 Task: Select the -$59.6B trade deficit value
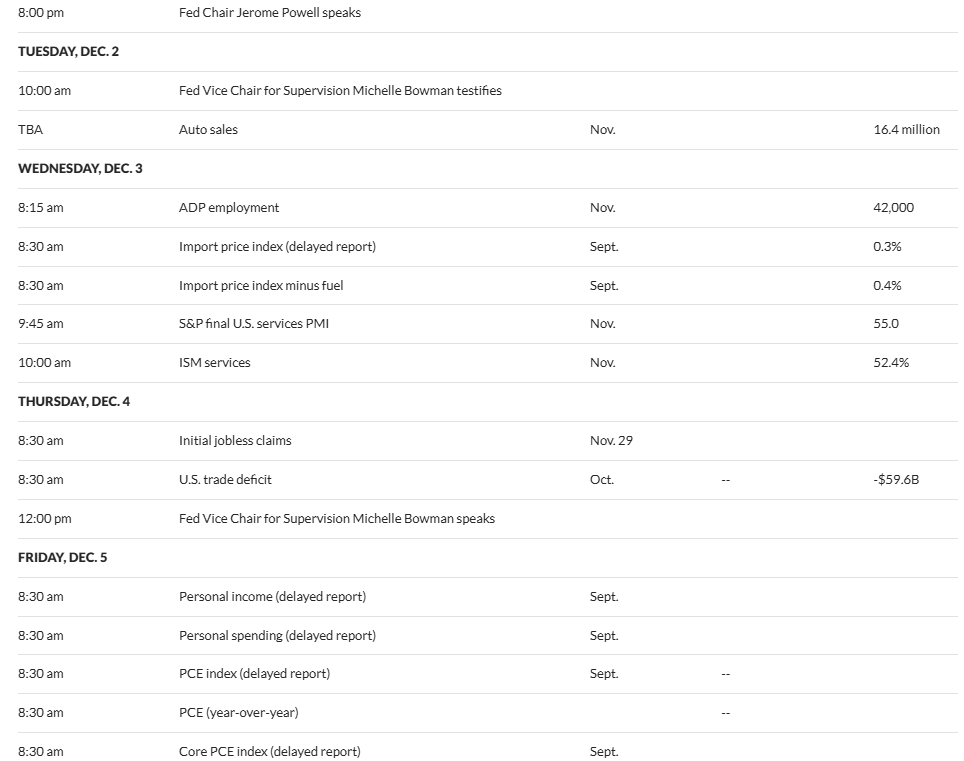click(896, 480)
